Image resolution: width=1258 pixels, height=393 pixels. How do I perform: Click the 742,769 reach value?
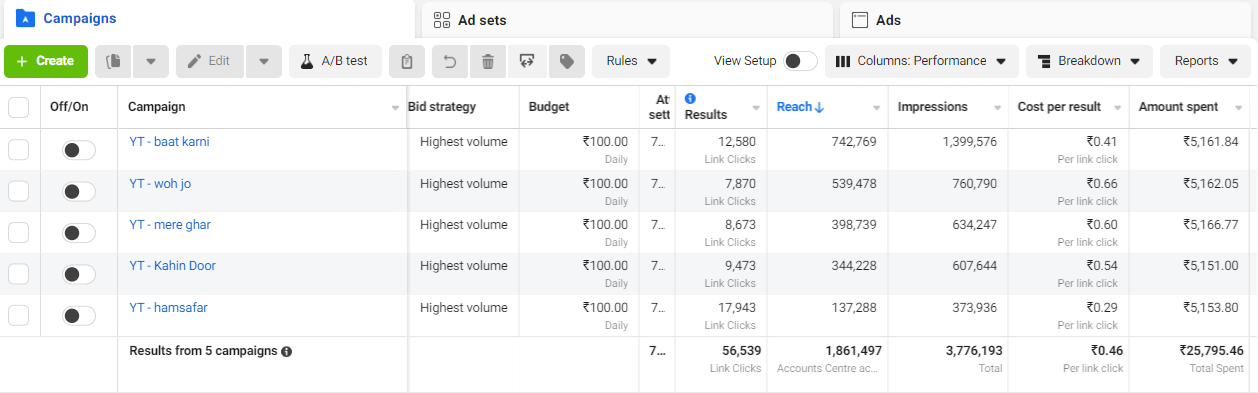point(853,142)
